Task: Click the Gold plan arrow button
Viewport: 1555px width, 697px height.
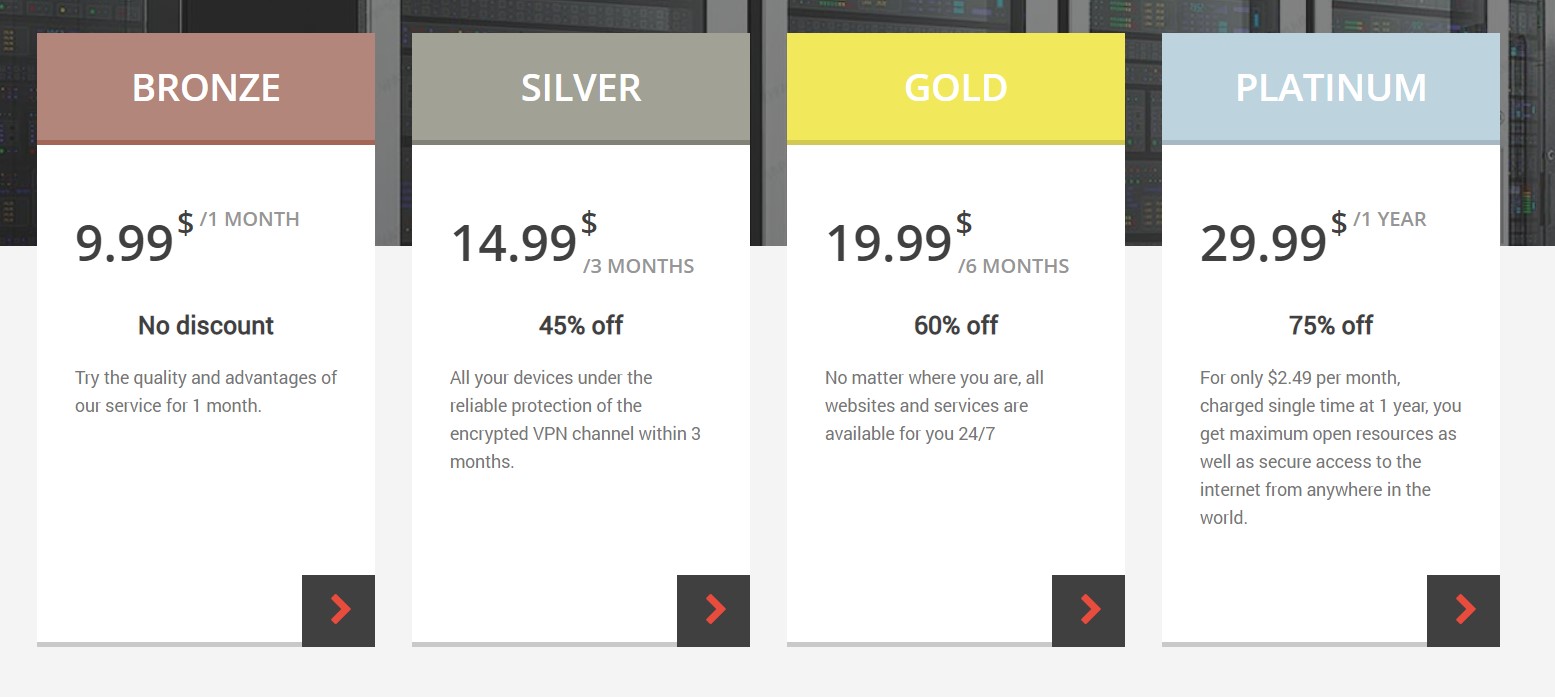Action: click(x=1088, y=610)
